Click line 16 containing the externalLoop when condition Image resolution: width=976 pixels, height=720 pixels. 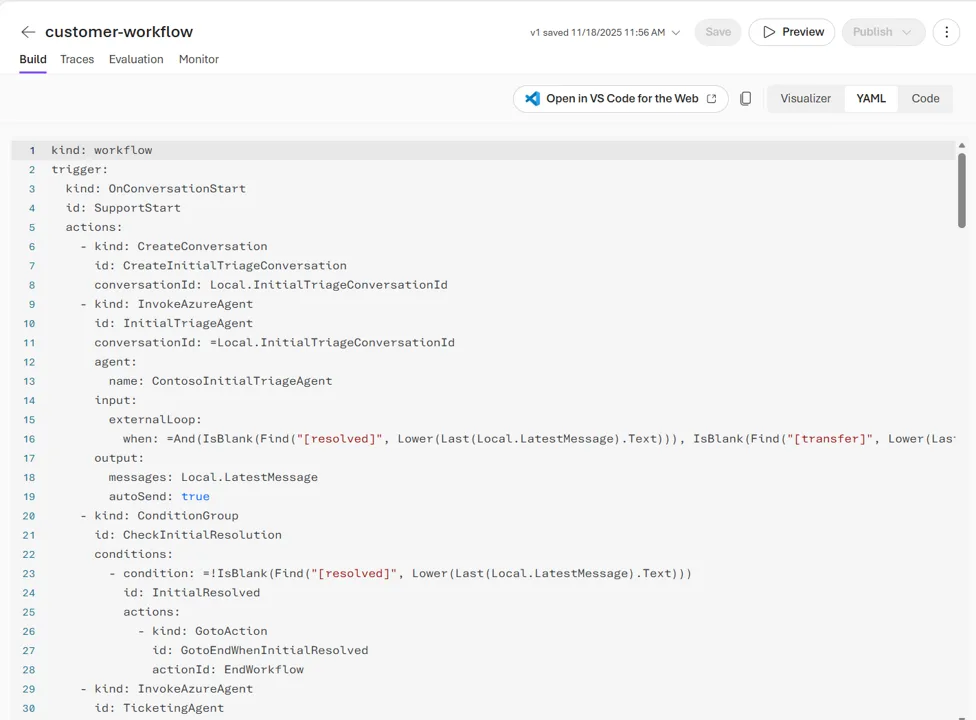(x=500, y=439)
